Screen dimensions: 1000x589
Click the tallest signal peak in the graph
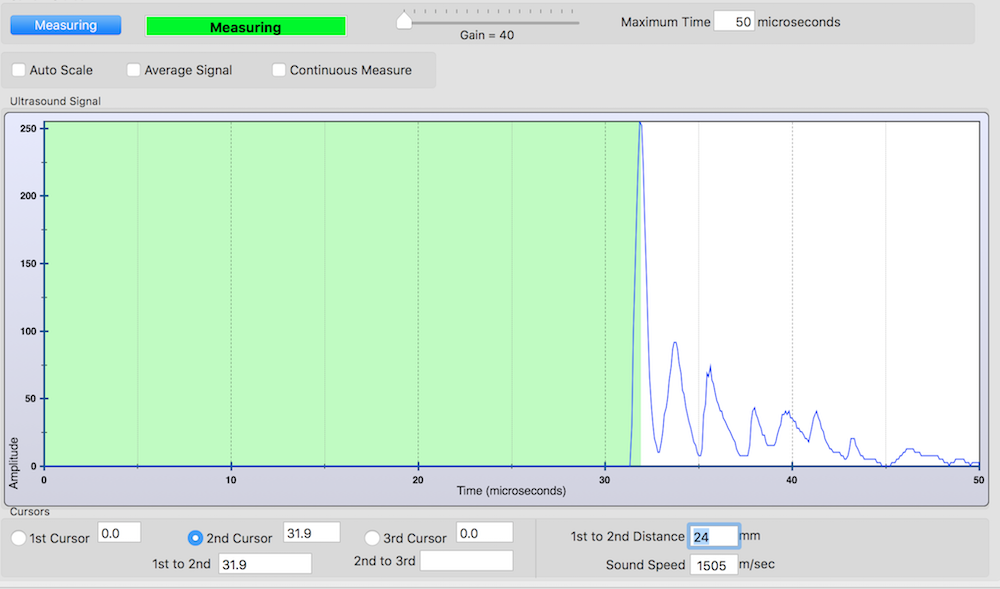[640, 125]
